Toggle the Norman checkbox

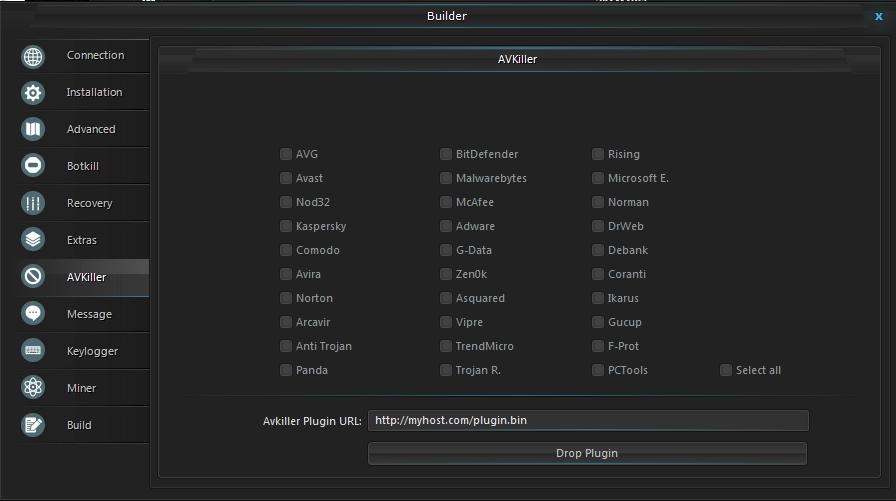click(598, 202)
